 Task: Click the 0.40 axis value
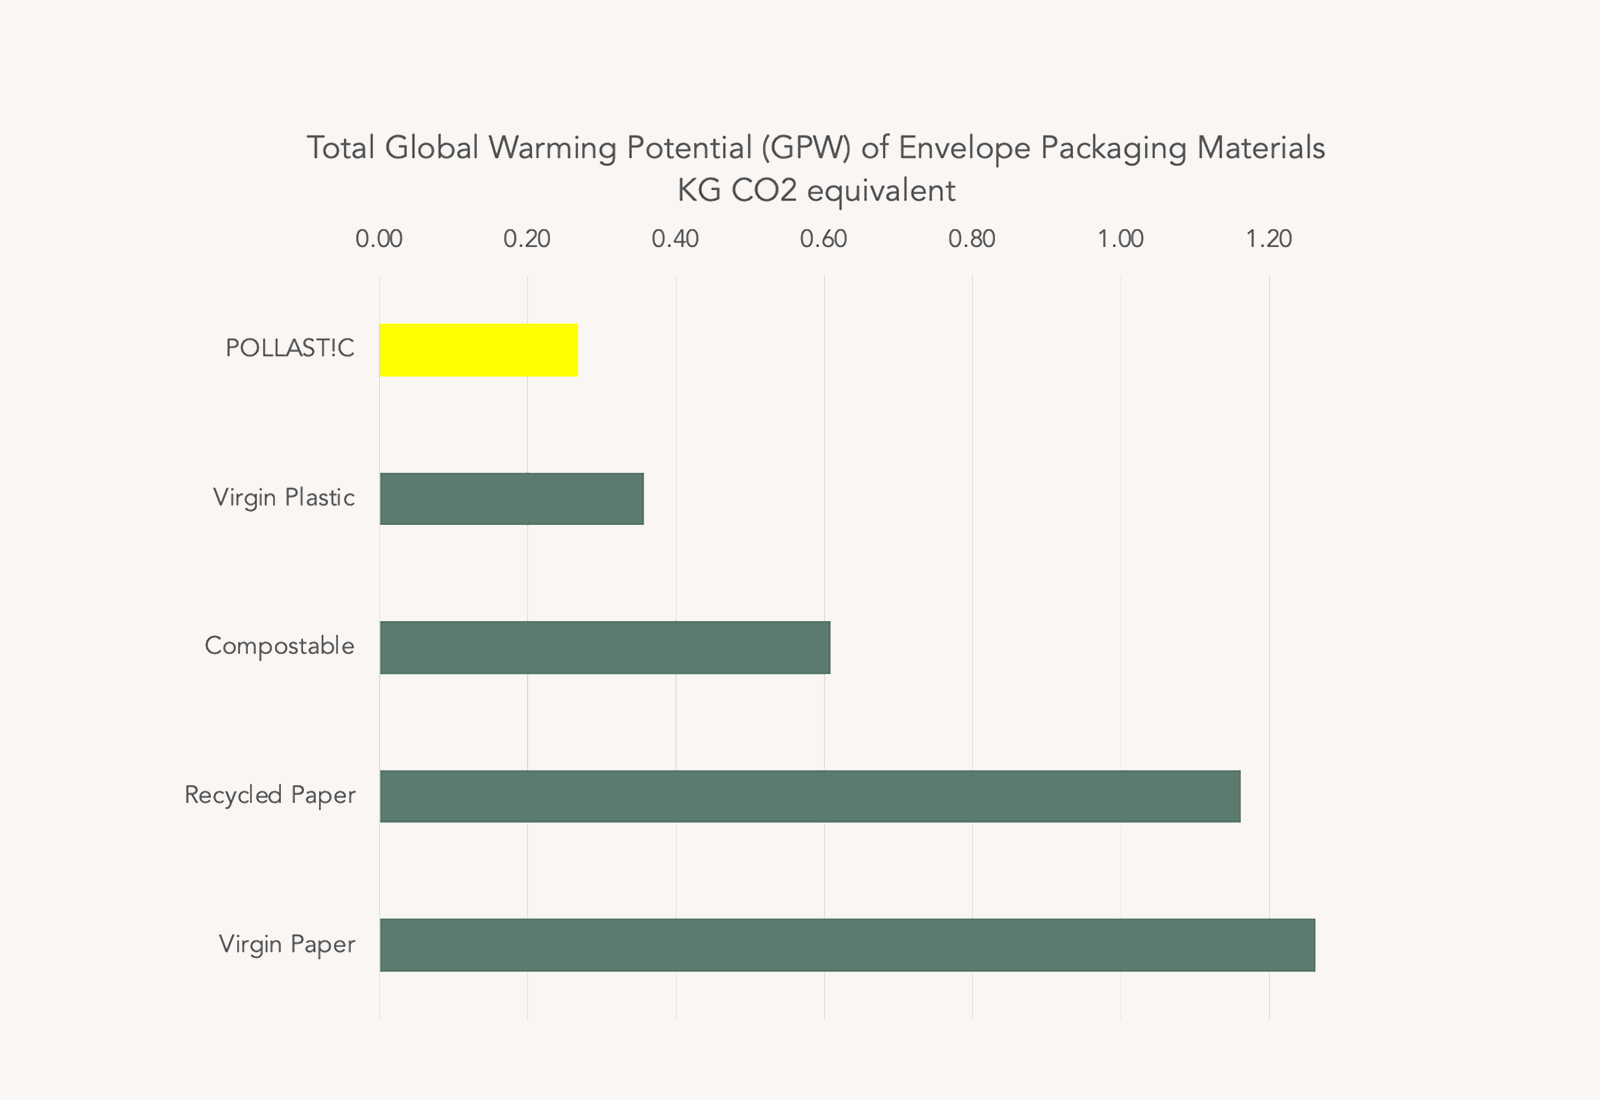pyautogui.click(x=675, y=239)
